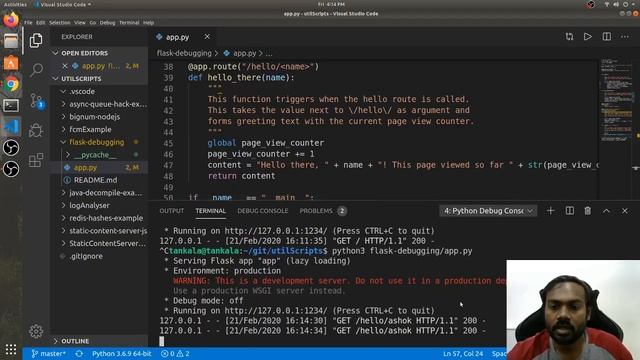
Task: Launch Firefox from the Ubuntu dock
Action: pyautogui.click(x=11, y=20)
